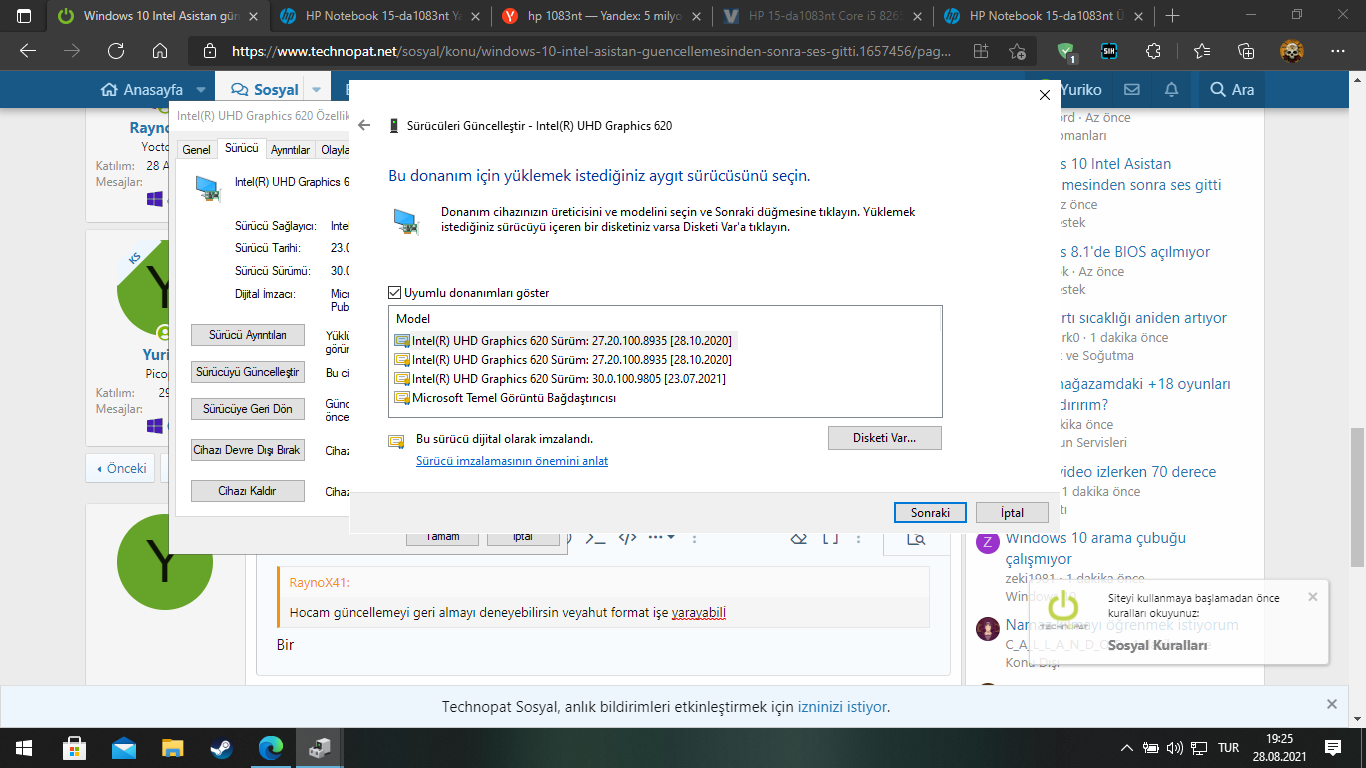The width and height of the screenshot is (1366, 768).
Task: Switch to the Genel tab in properties window
Action: coord(196,150)
